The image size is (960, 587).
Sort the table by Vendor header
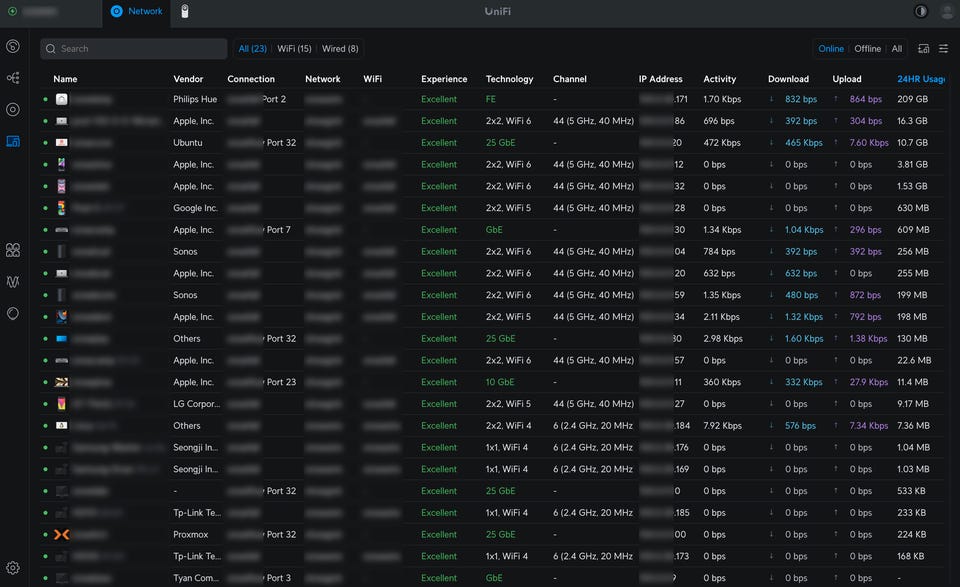(x=188, y=79)
